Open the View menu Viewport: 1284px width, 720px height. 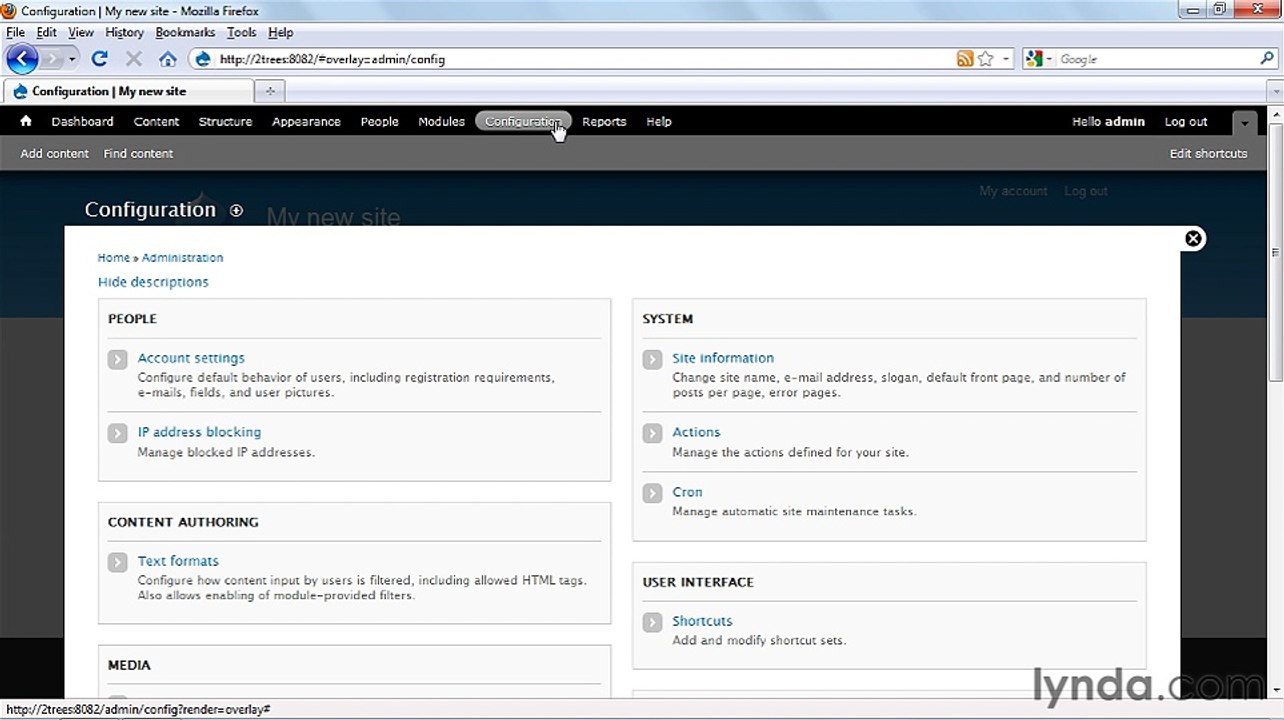(81, 32)
